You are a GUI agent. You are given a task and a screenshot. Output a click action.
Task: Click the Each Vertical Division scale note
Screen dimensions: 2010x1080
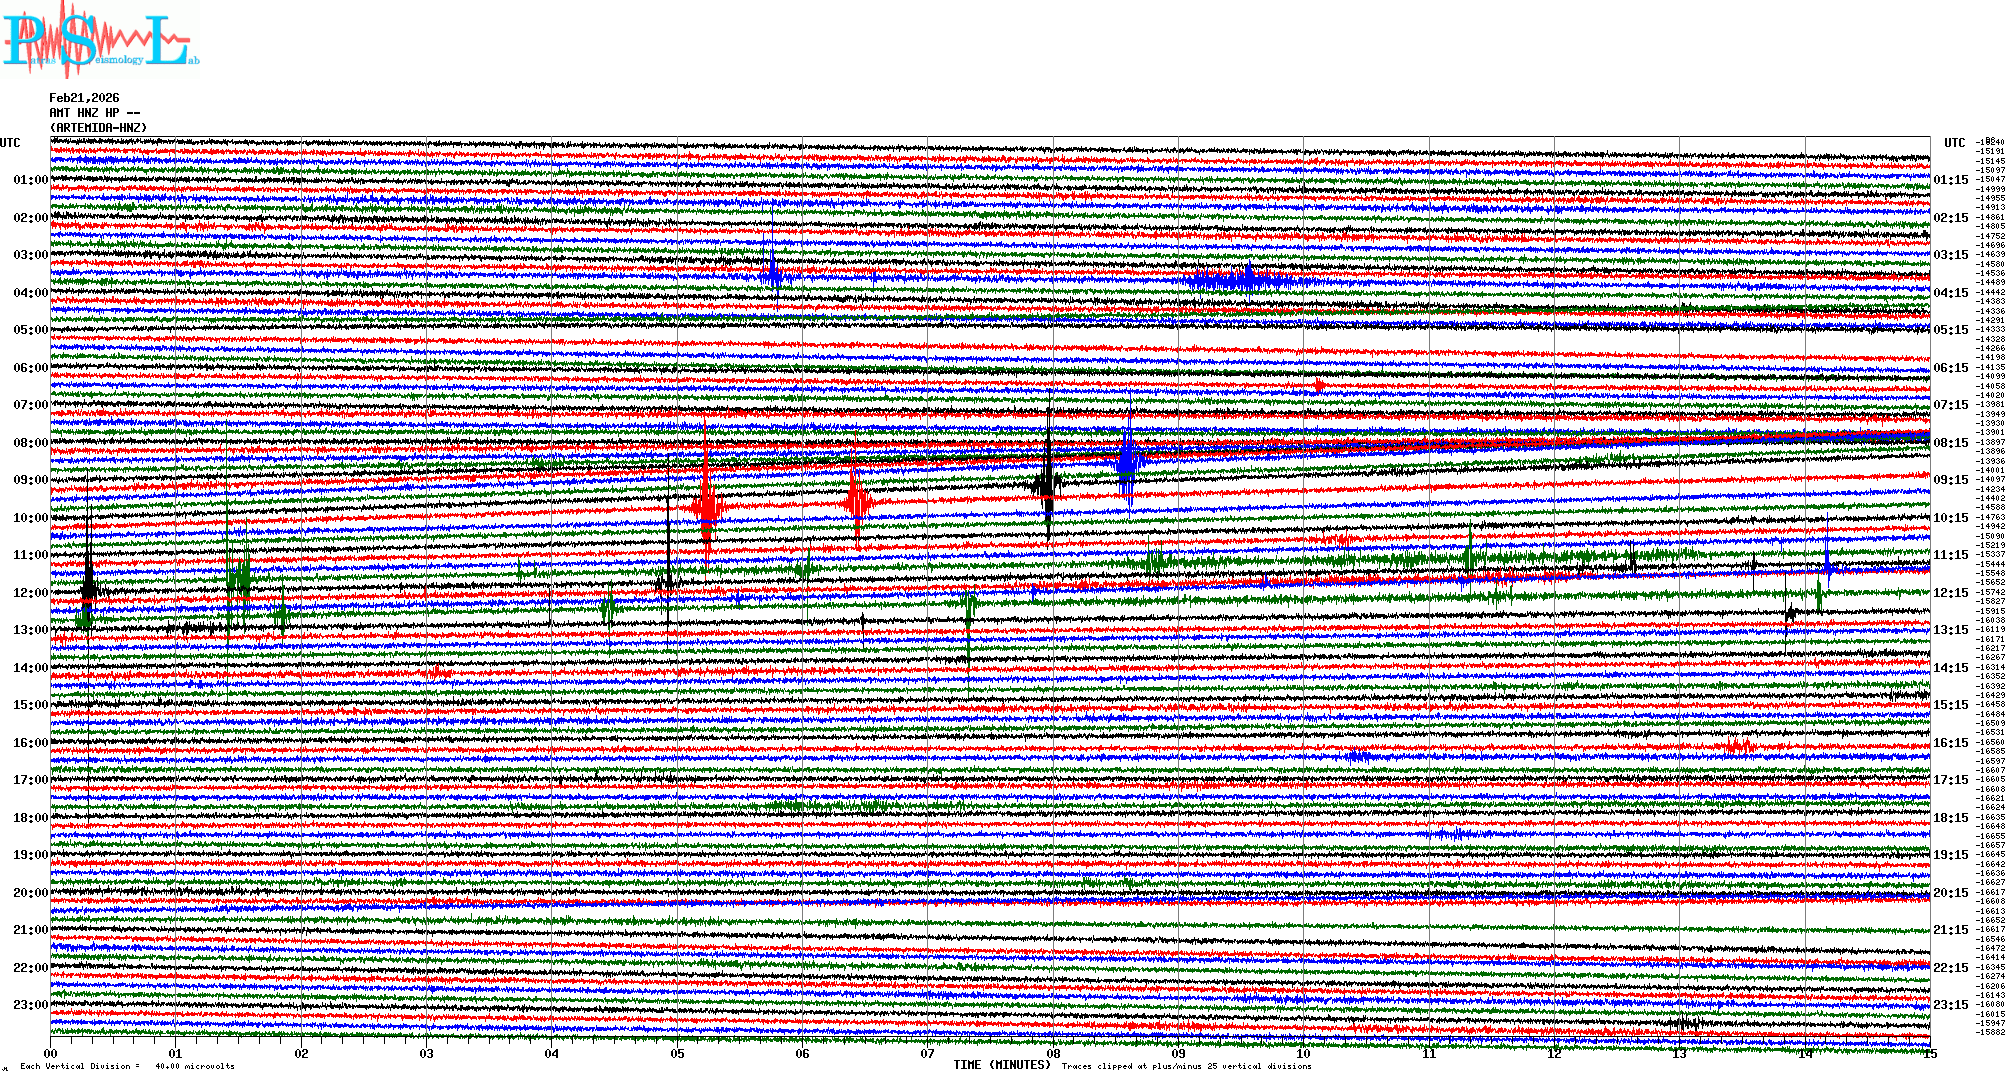pyautogui.click(x=127, y=1066)
